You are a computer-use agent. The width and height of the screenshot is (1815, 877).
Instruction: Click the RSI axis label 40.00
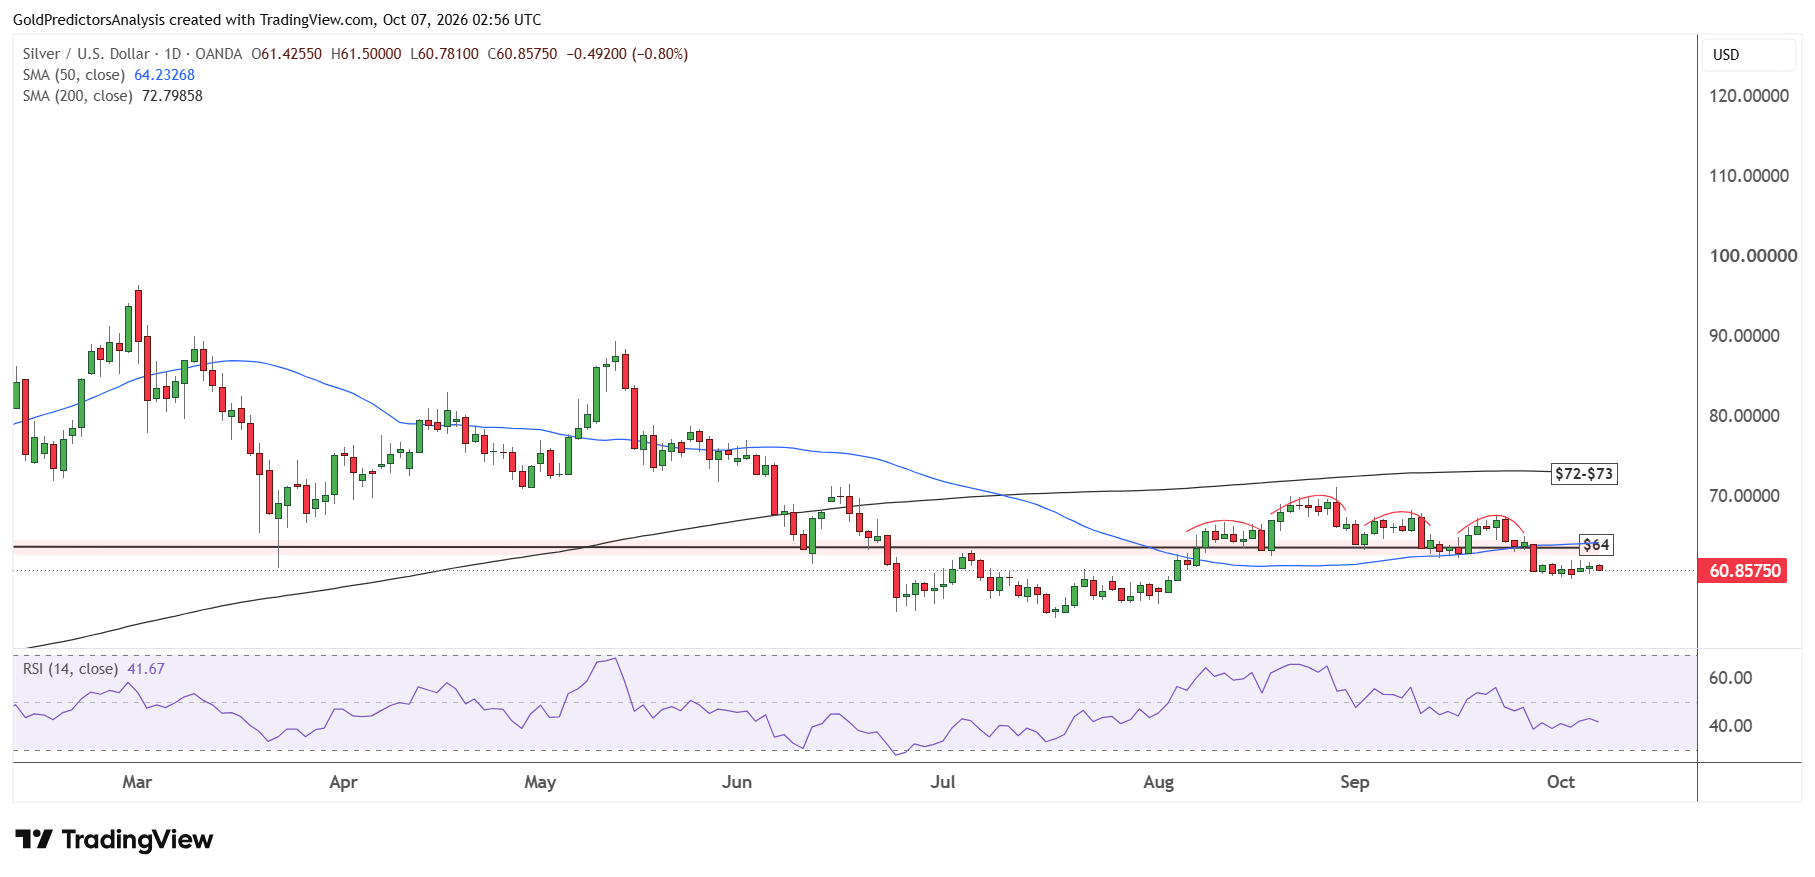(x=1730, y=726)
